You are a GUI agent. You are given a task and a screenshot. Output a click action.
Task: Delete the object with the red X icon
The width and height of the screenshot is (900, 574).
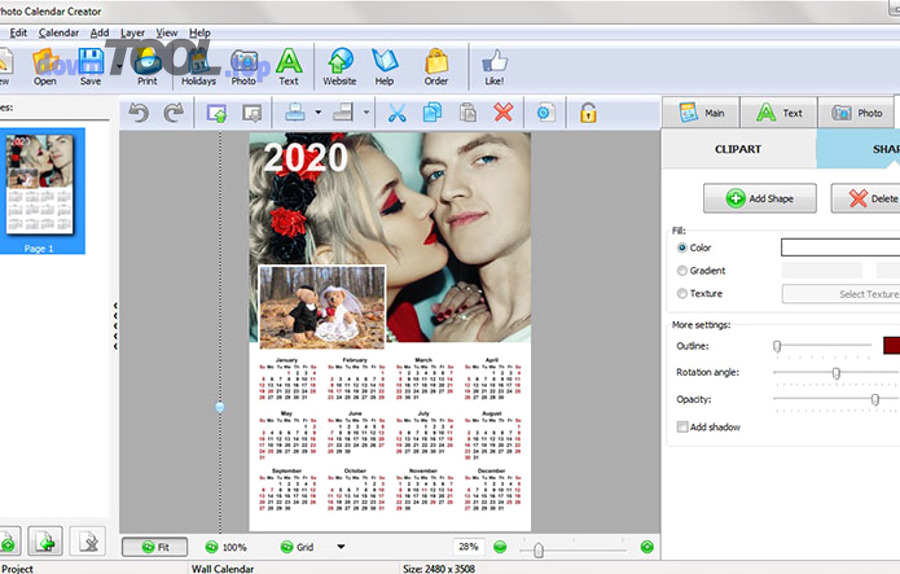pyautogui.click(x=503, y=113)
